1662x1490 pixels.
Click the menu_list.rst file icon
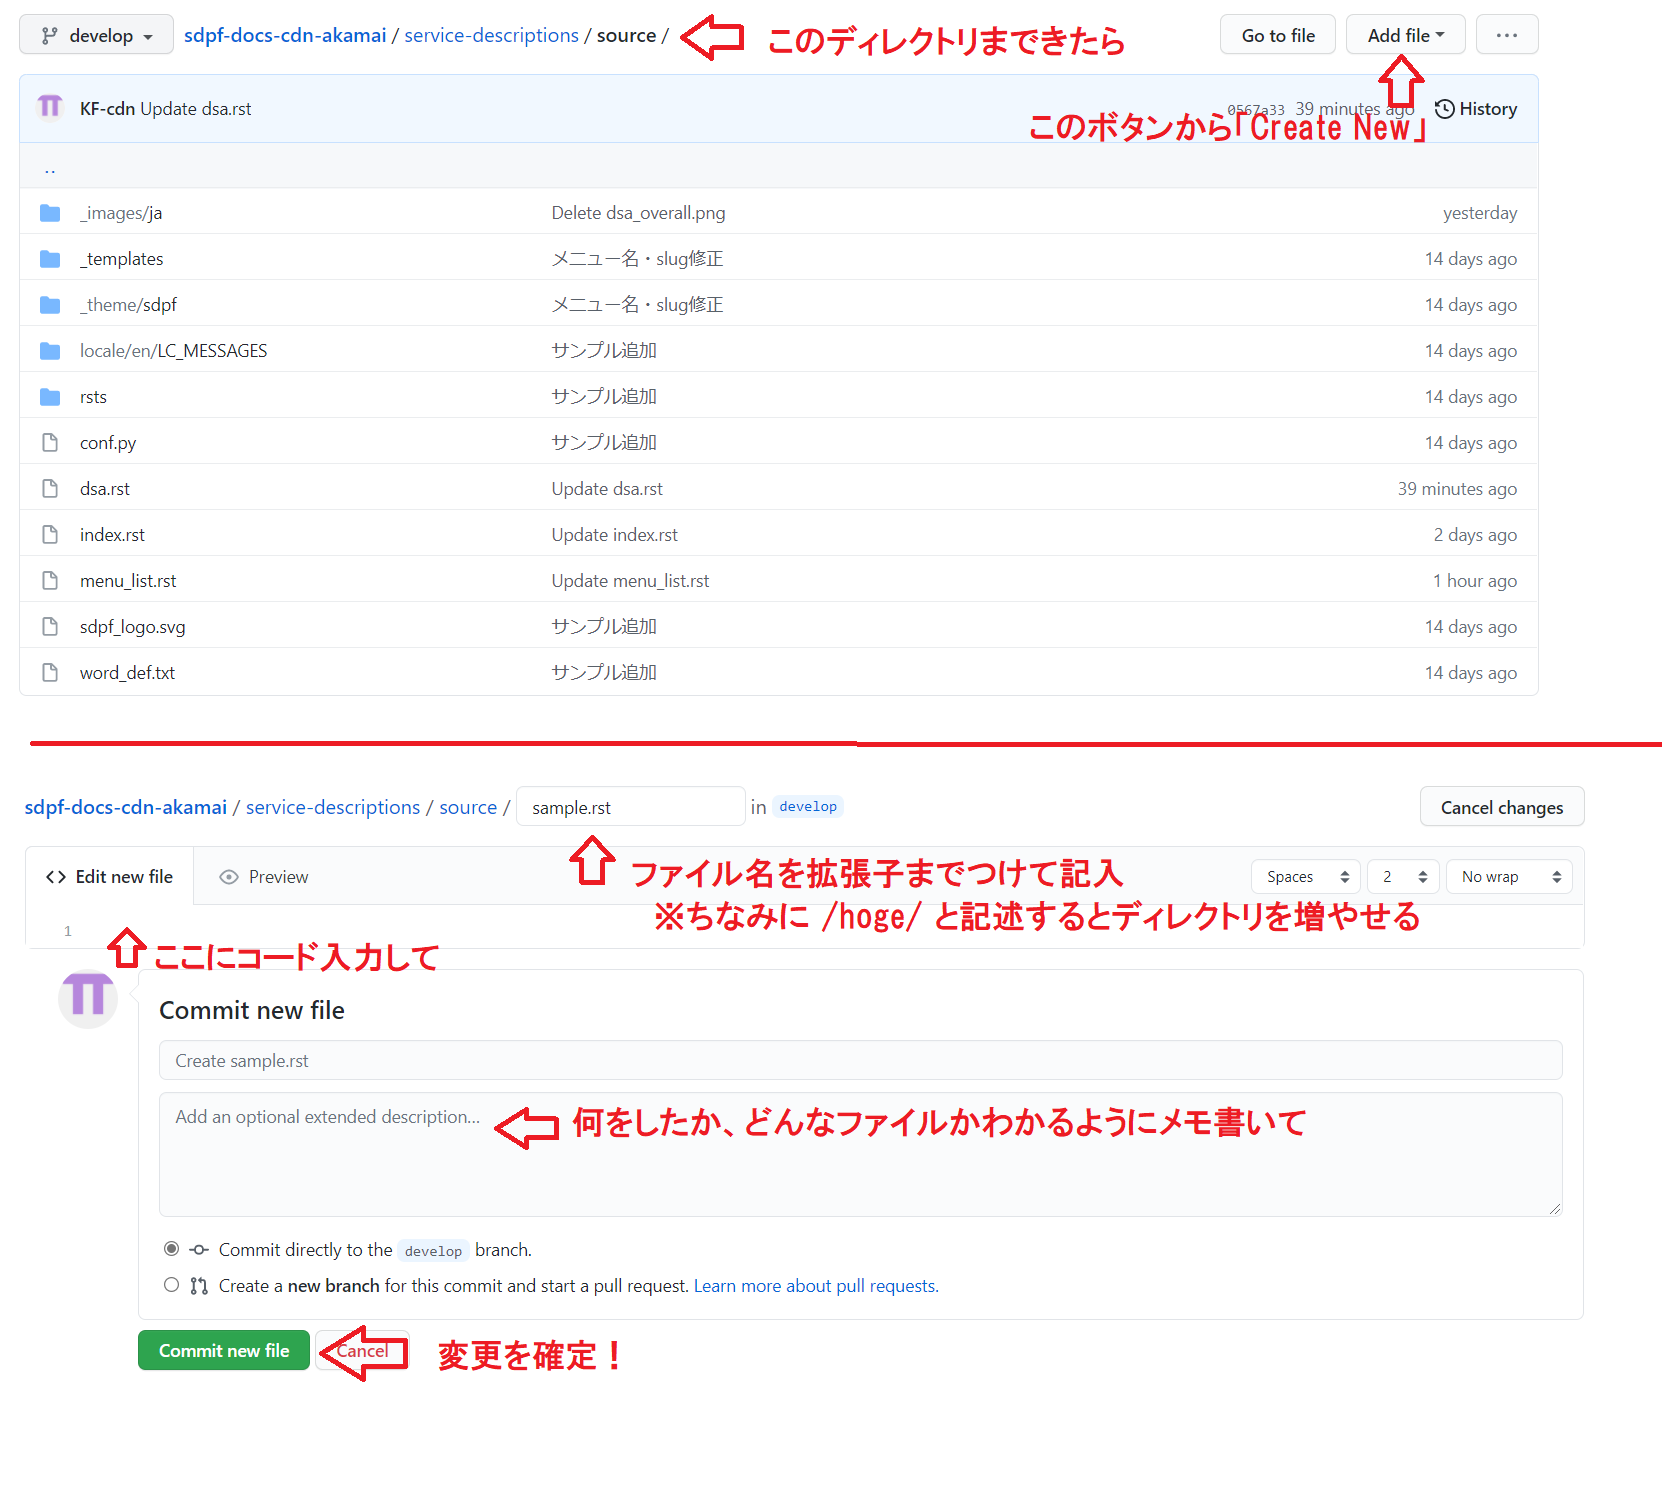point(50,581)
